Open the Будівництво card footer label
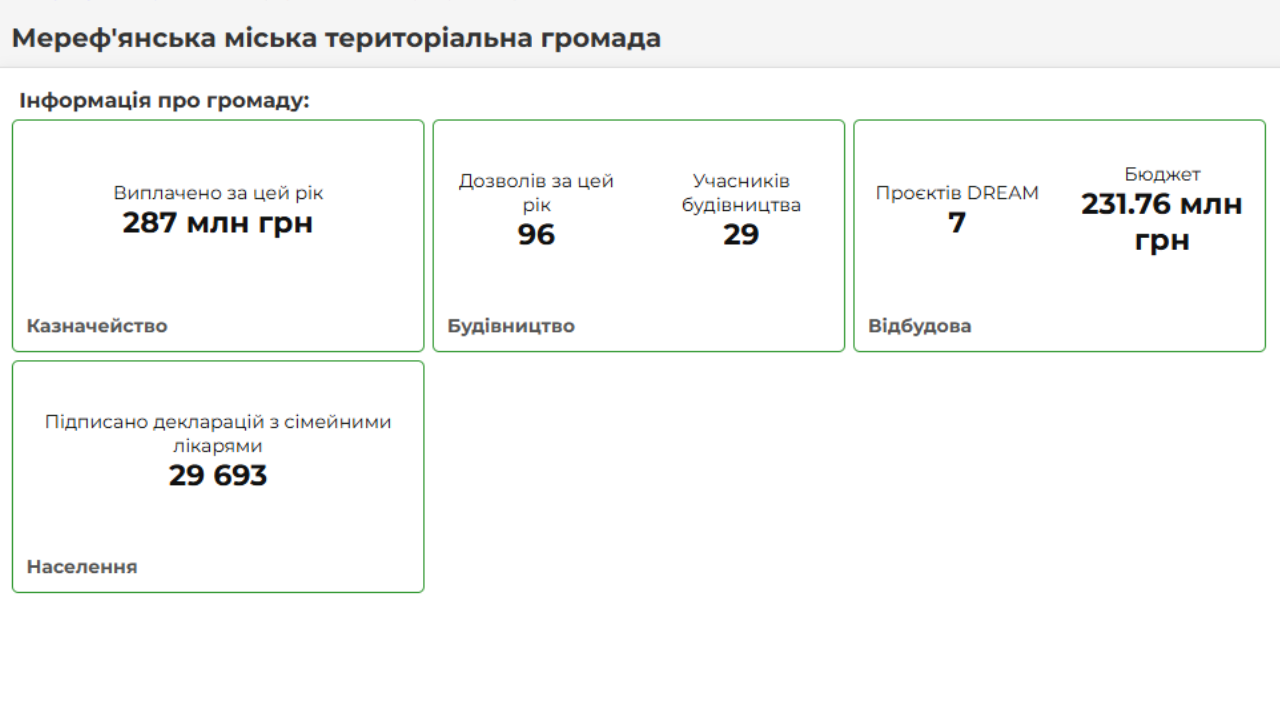Viewport: 1280px width, 720px height. 511,326
